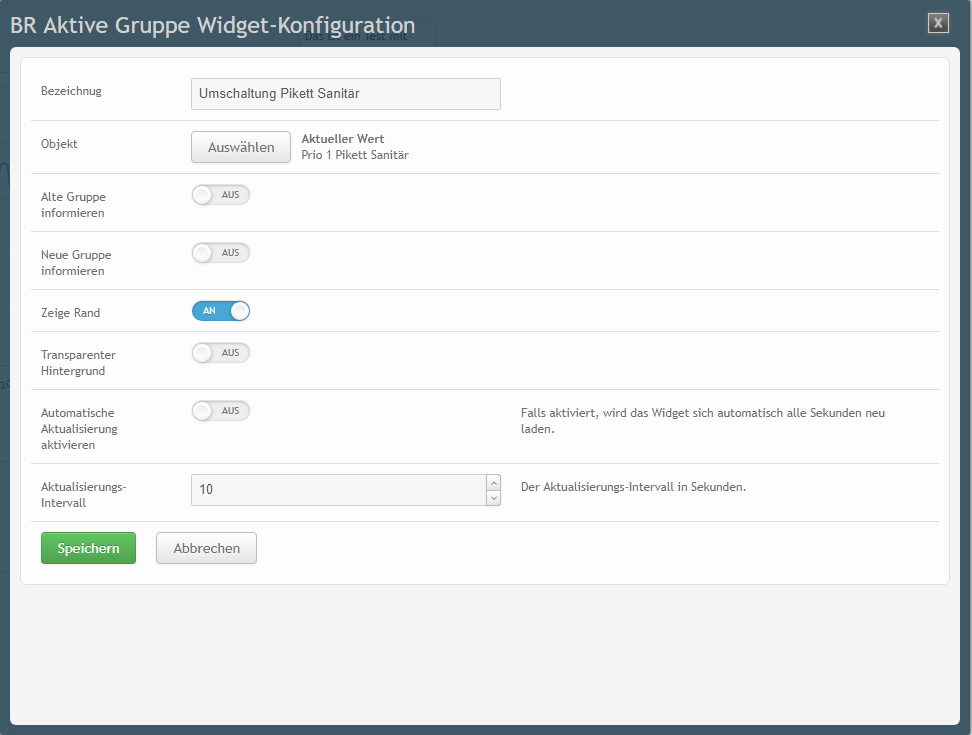This screenshot has height=735, width=972.
Task: Close the widget configuration dialog with X
Action: coord(938,23)
